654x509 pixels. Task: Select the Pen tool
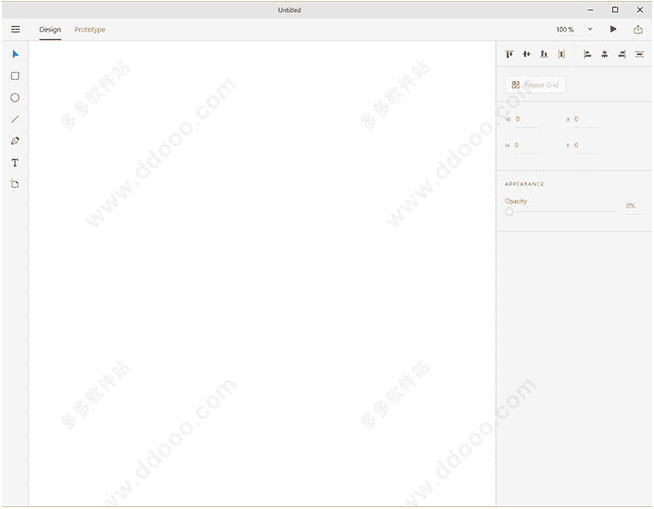pyautogui.click(x=15, y=141)
